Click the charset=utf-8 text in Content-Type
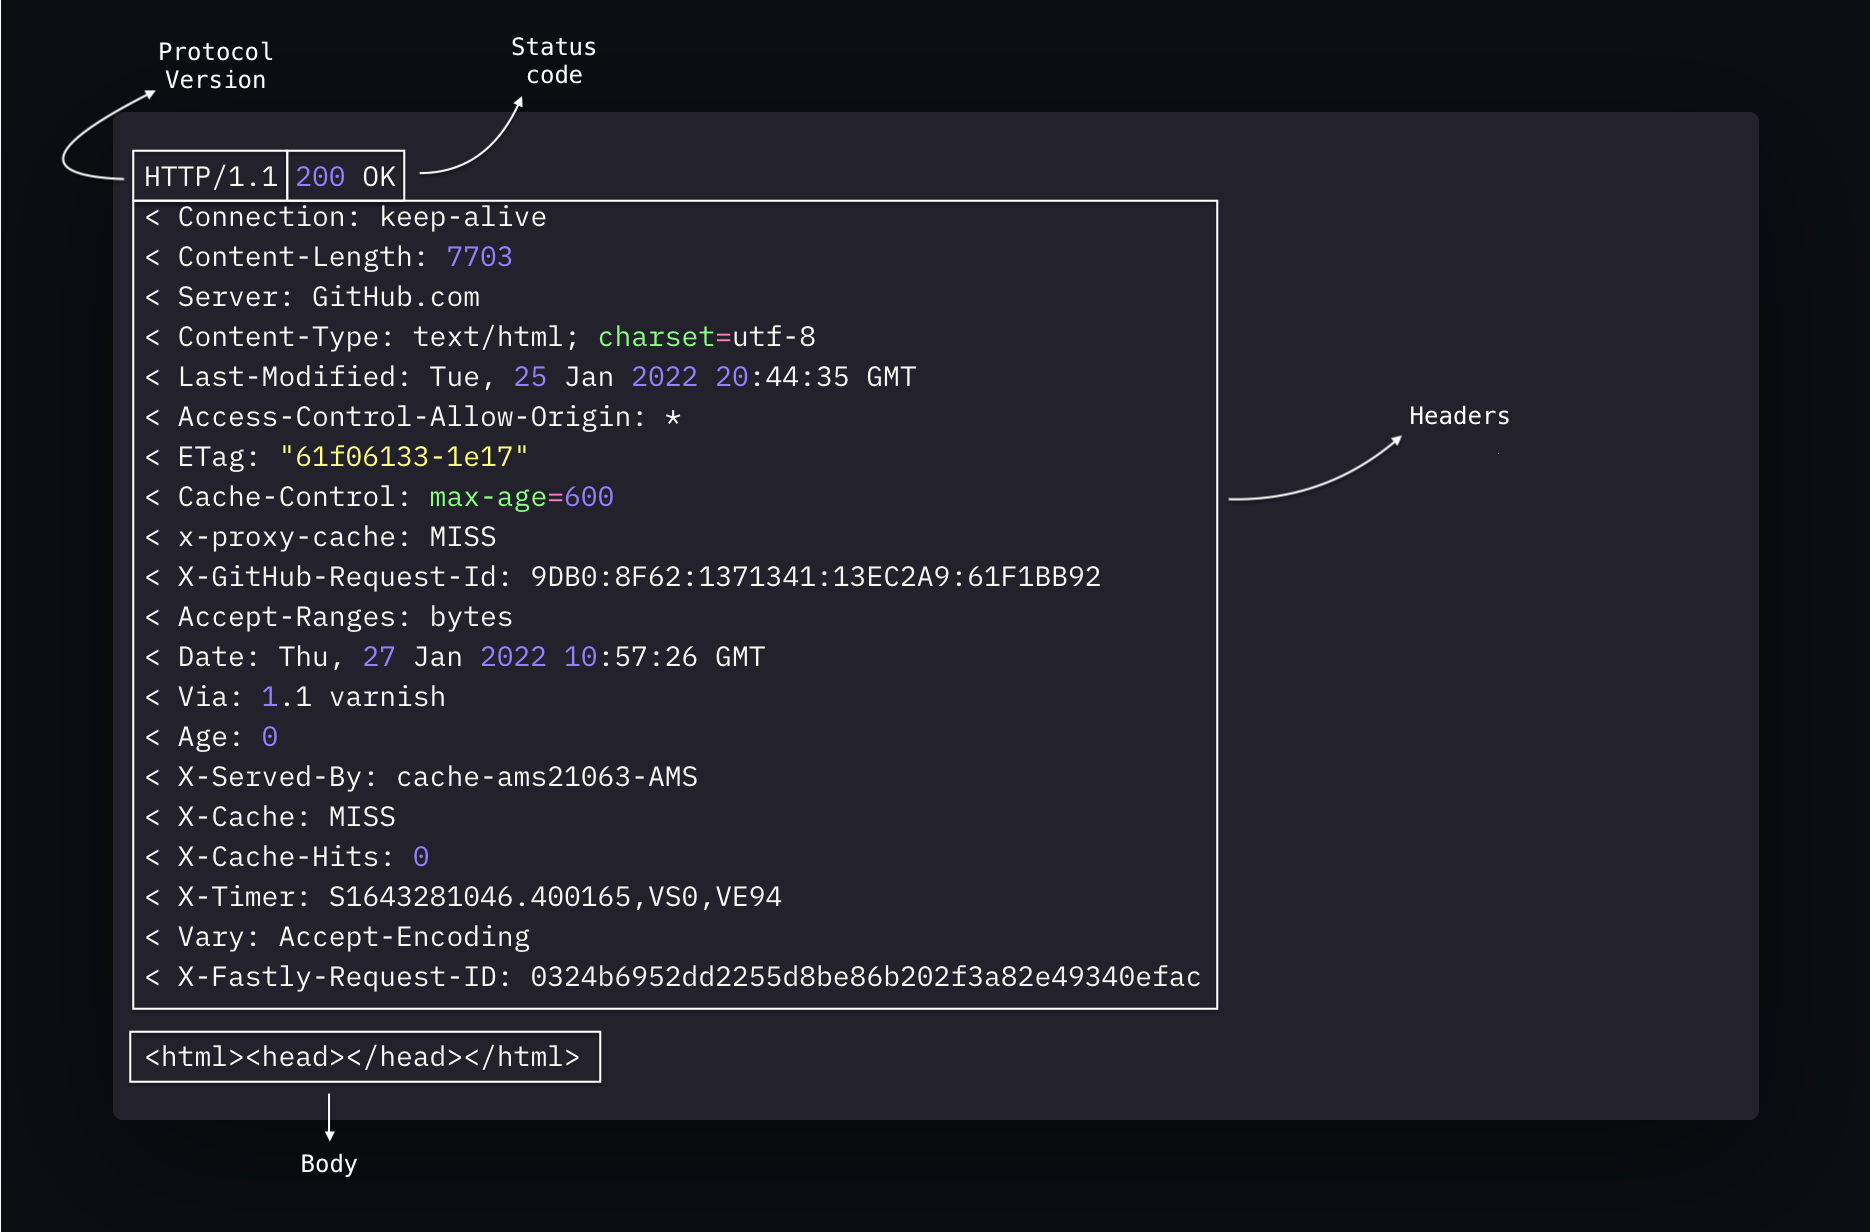This screenshot has width=1870, height=1232. tap(706, 337)
